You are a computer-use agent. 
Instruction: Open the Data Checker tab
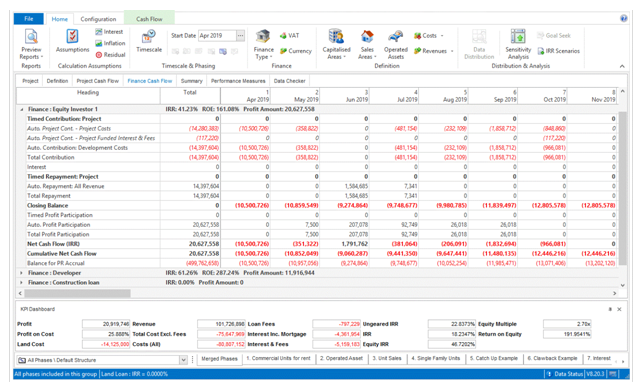289,81
